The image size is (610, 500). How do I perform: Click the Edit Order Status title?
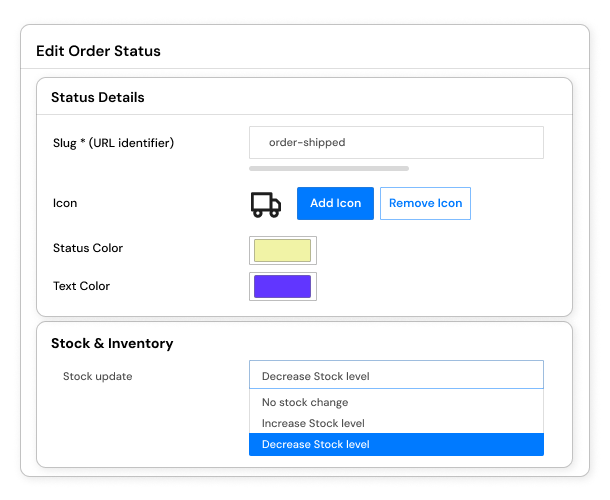click(98, 51)
